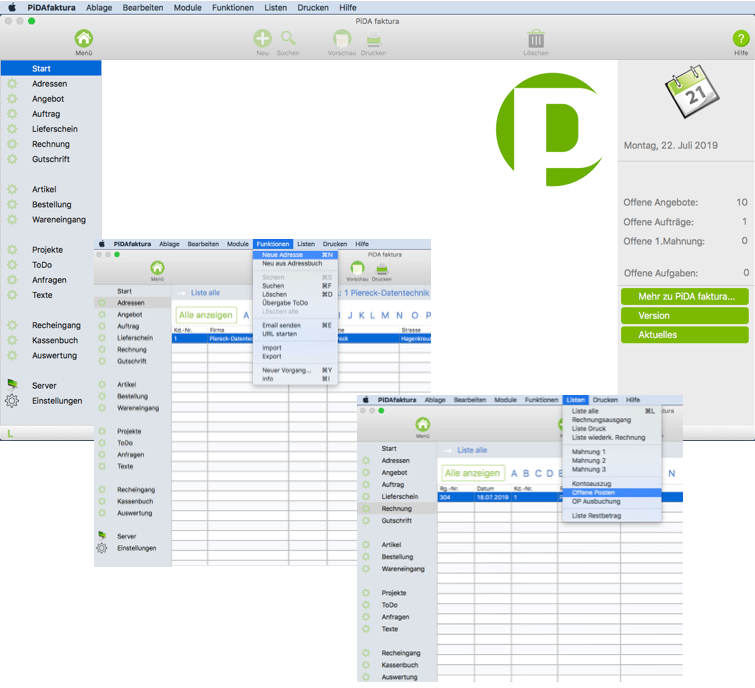Screen dimensions: 755x688
Task: Click the green Aktuelles button
Action: pyautogui.click(x=685, y=335)
